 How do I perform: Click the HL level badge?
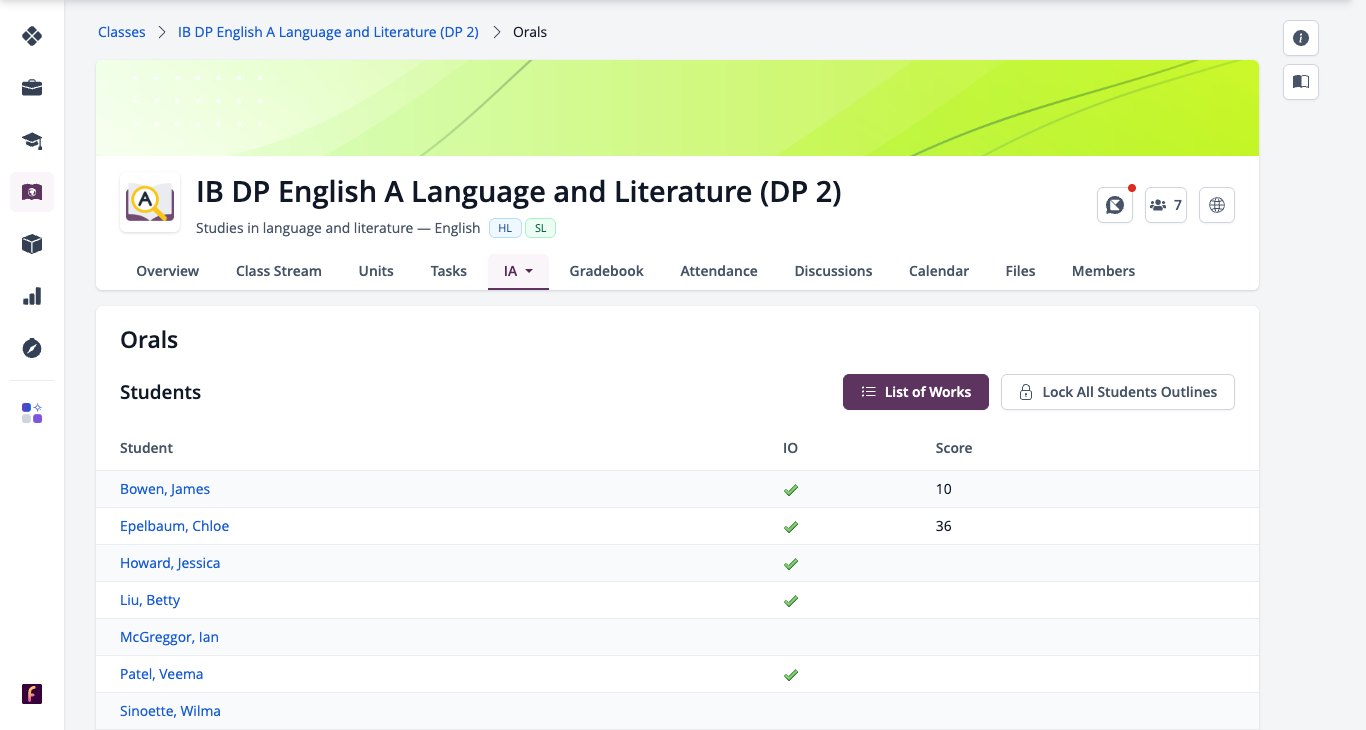505,228
